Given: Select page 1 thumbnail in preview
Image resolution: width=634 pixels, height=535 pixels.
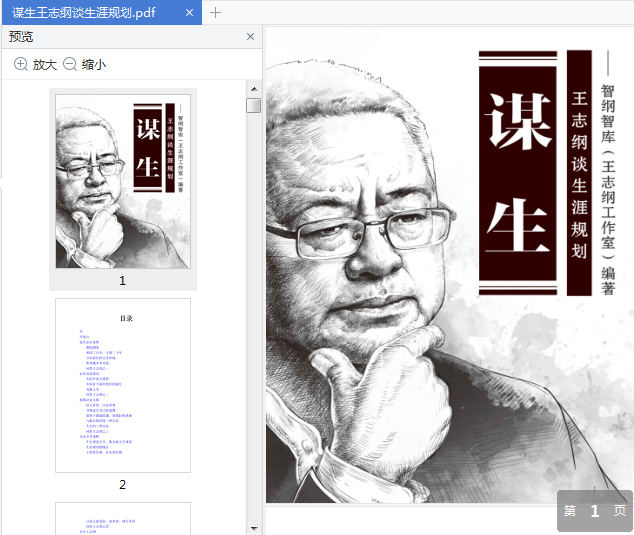Looking at the screenshot, I should (x=123, y=182).
